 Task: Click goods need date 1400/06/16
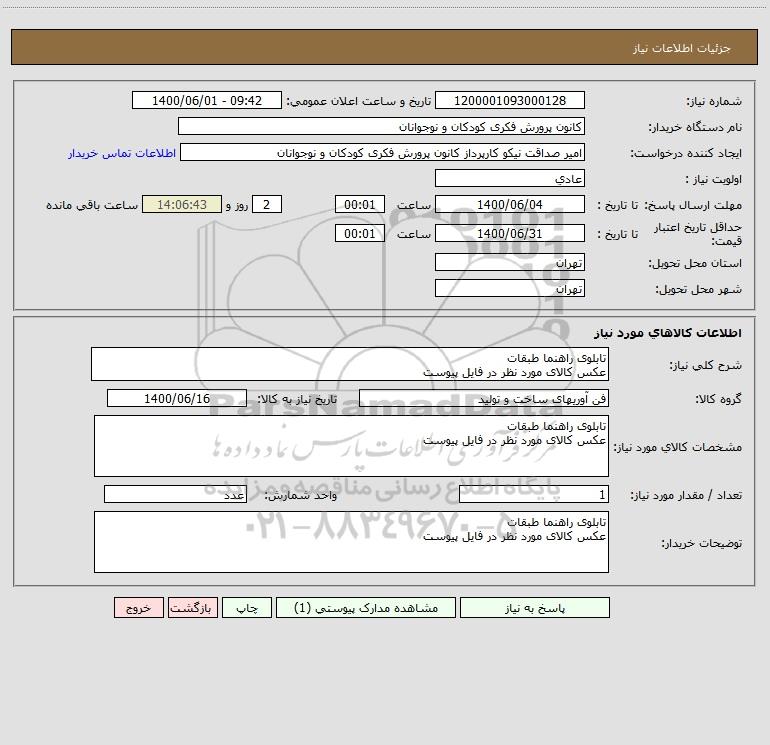(177, 398)
